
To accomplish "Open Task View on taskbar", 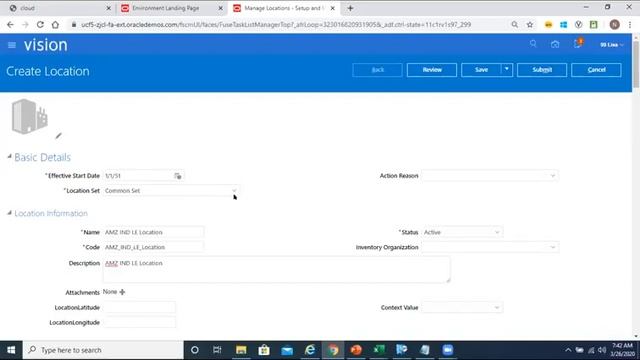I will pyautogui.click(x=217, y=350).
